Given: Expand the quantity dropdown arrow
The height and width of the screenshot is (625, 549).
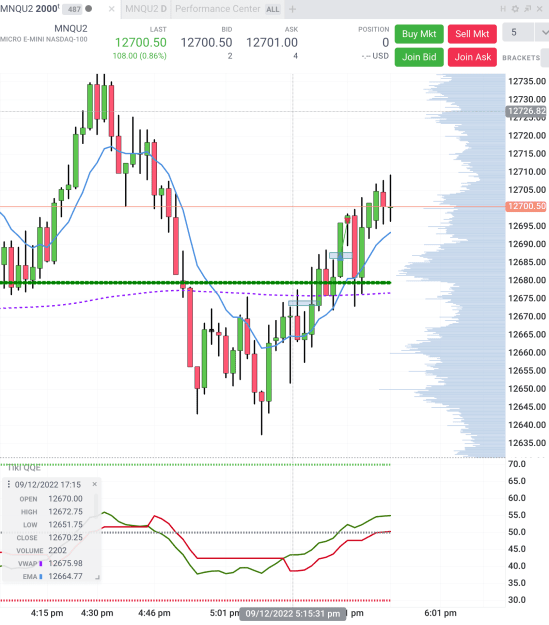Looking at the screenshot, I should 544,33.
